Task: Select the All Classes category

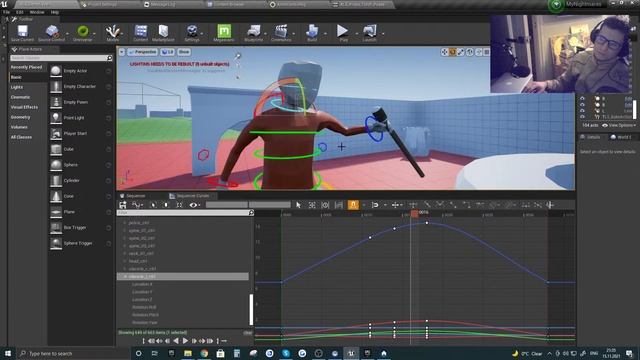Action: coord(21,137)
